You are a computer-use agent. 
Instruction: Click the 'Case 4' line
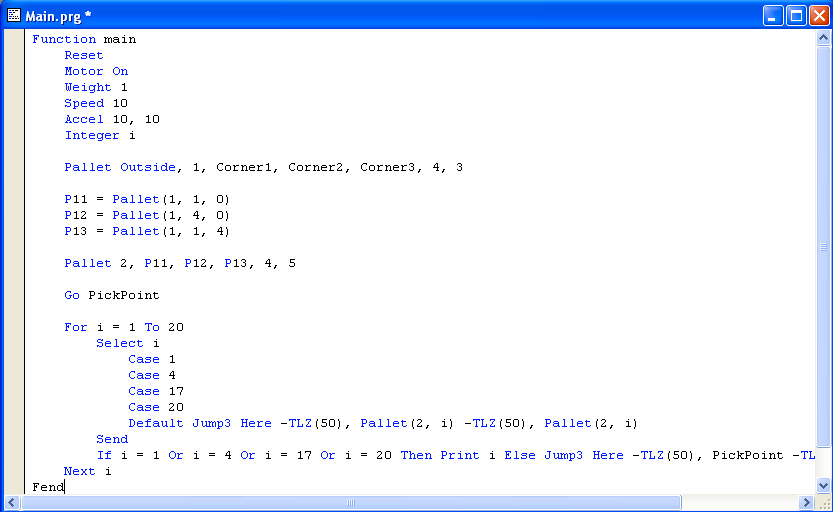151,374
